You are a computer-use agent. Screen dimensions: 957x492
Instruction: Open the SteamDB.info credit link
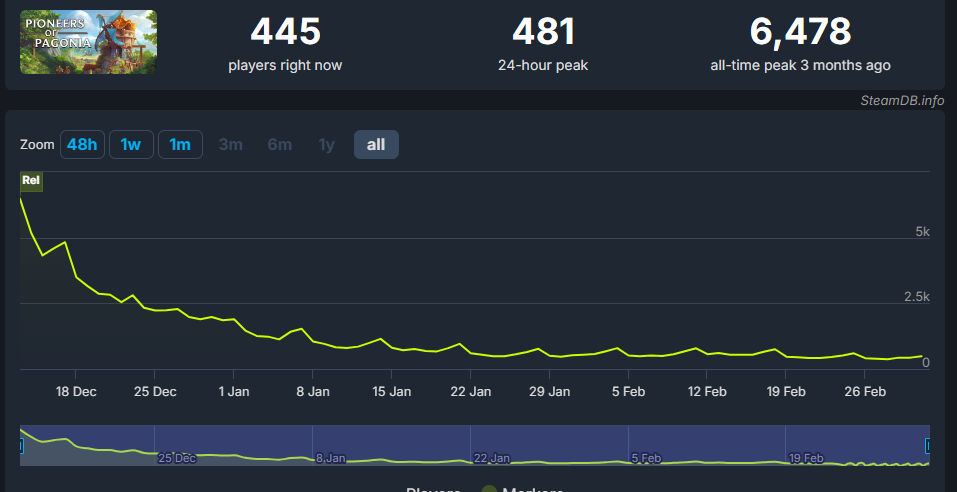click(902, 100)
